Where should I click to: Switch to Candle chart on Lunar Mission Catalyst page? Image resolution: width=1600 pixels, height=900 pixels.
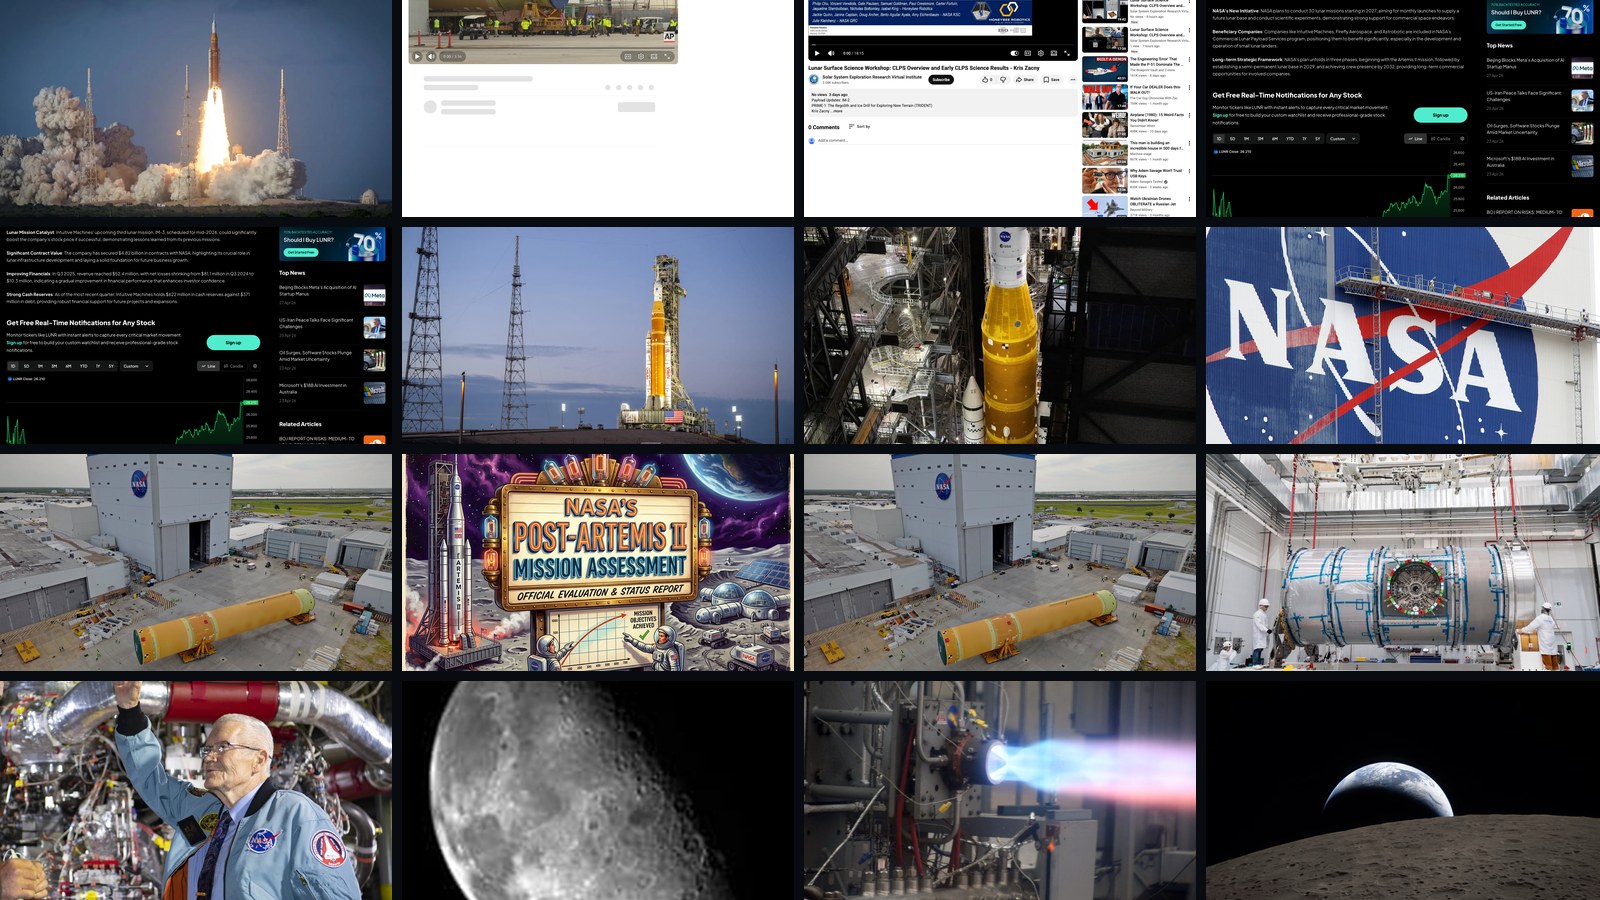click(233, 366)
